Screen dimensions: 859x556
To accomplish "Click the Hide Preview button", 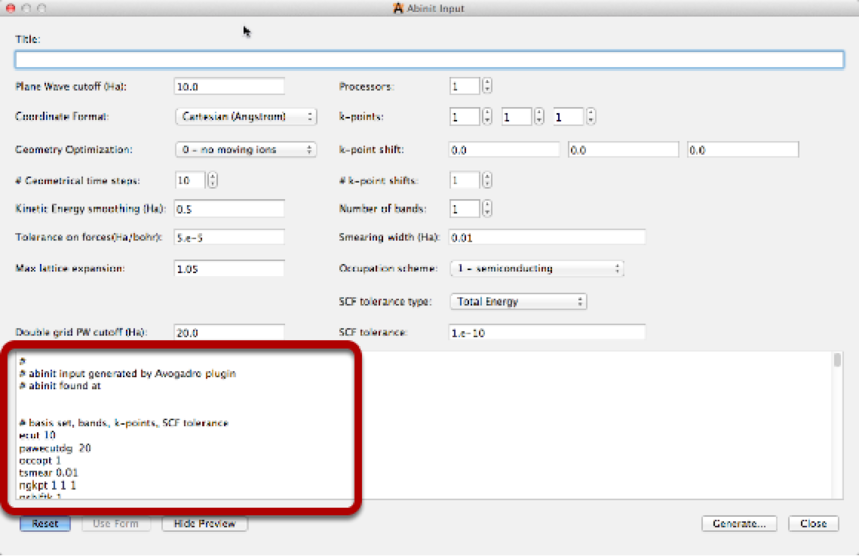I will pyautogui.click(x=204, y=523).
